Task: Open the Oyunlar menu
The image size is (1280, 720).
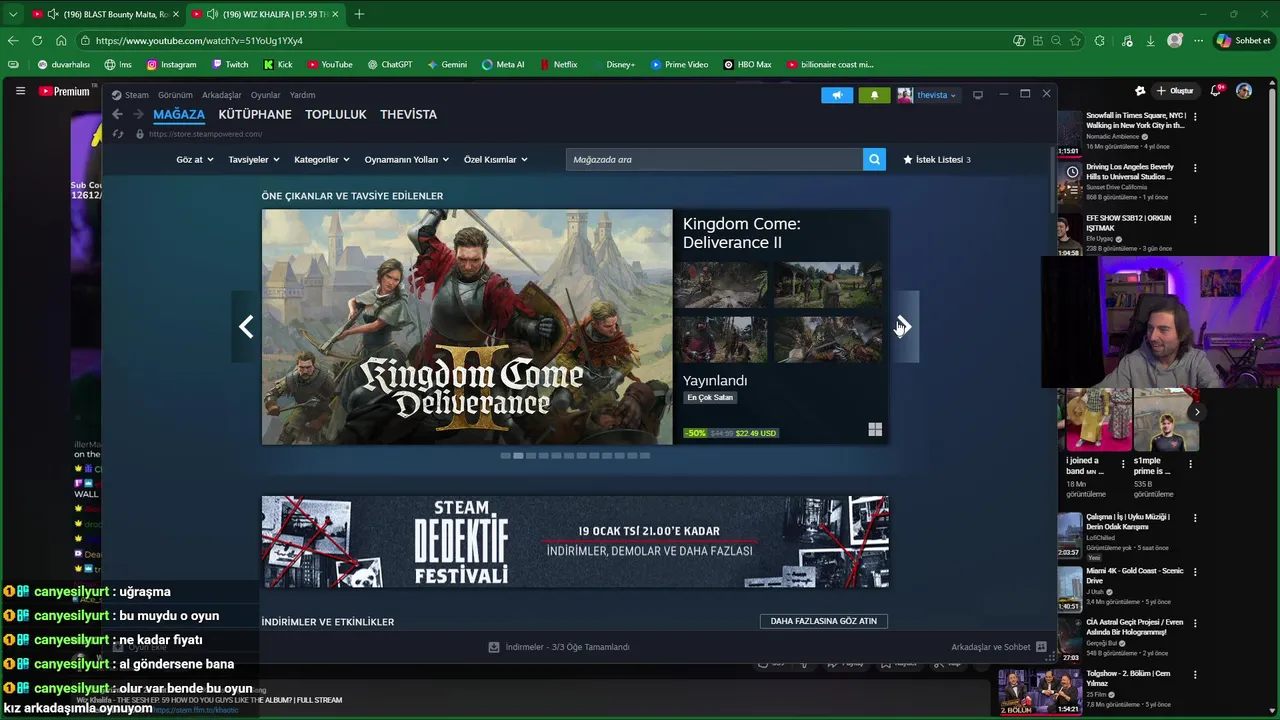Action: 265,95
